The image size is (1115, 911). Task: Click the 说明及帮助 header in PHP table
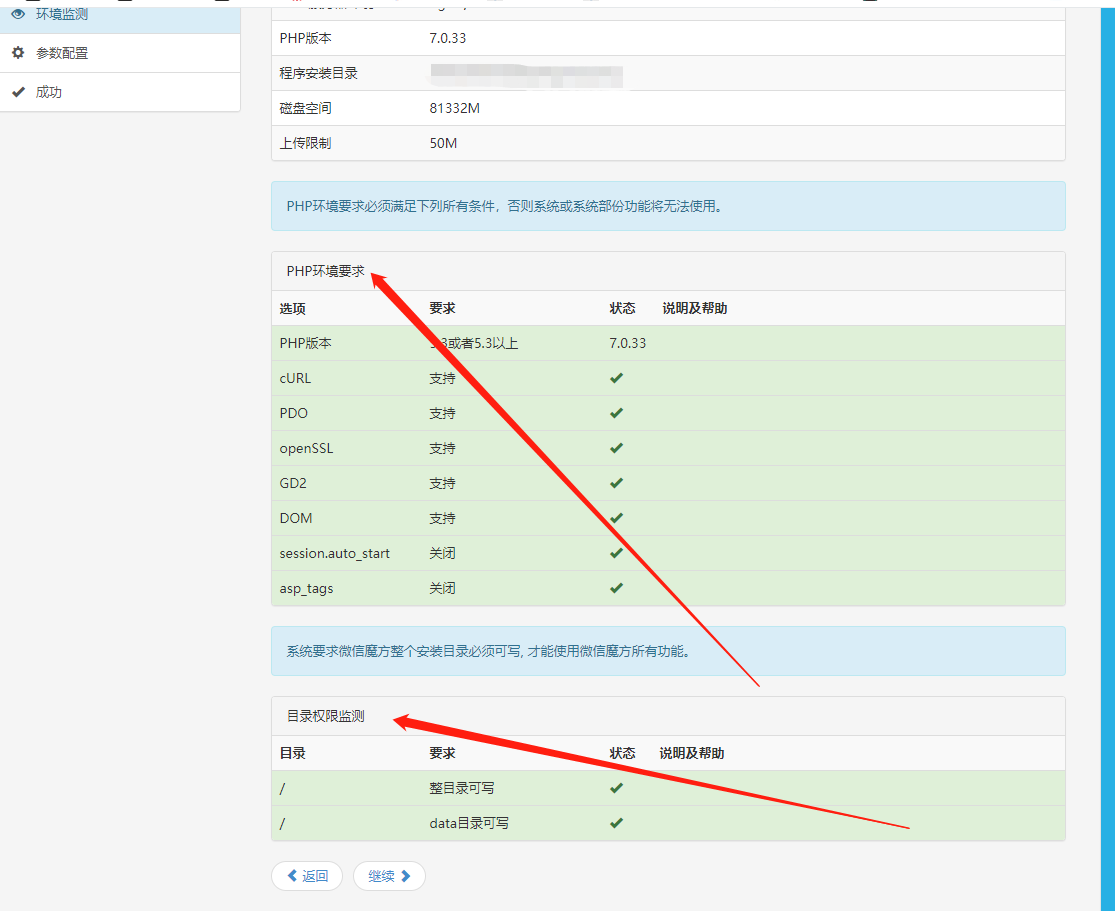click(x=695, y=309)
